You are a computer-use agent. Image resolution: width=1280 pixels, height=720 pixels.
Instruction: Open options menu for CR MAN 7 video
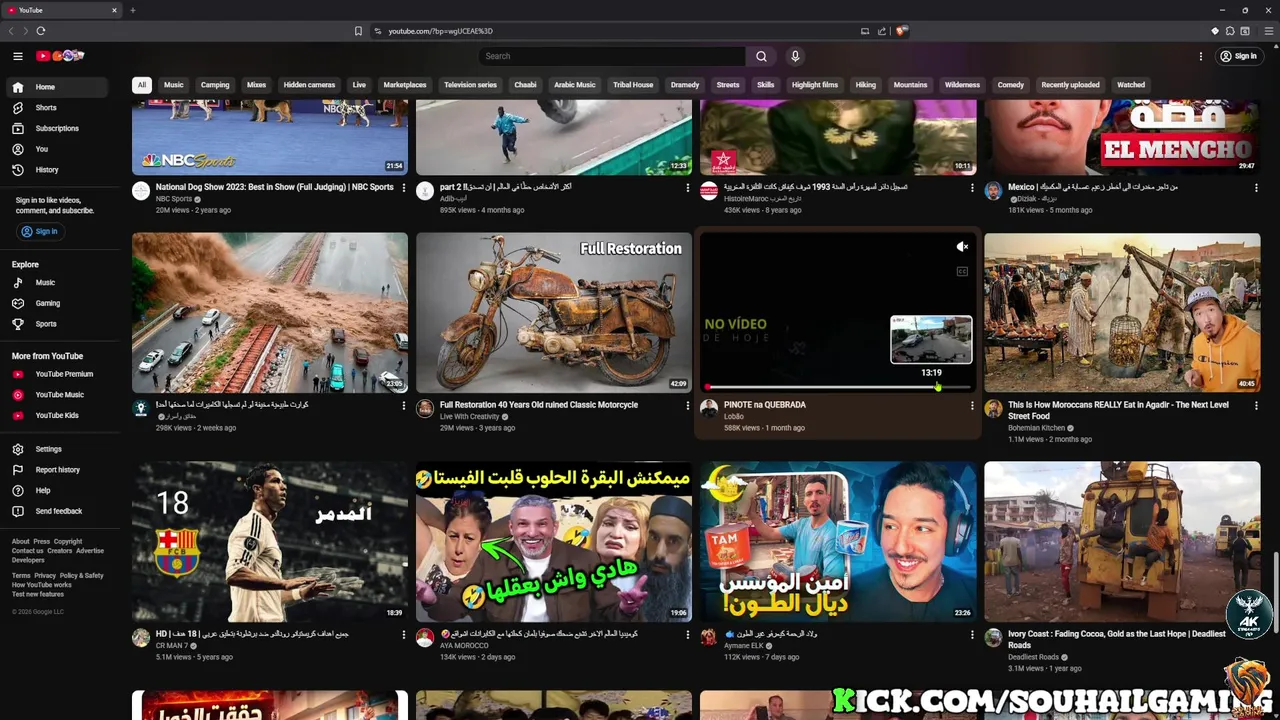(404, 634)
